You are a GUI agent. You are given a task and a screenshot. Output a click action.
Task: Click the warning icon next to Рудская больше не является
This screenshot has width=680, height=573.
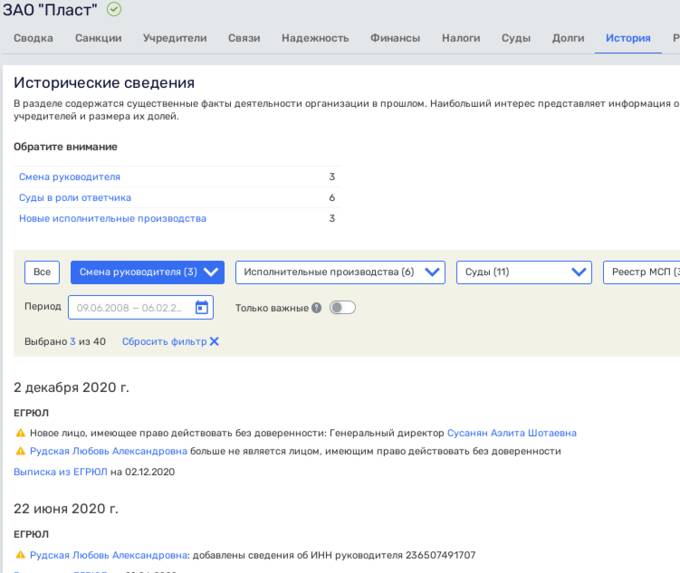(x=20, y=451)
